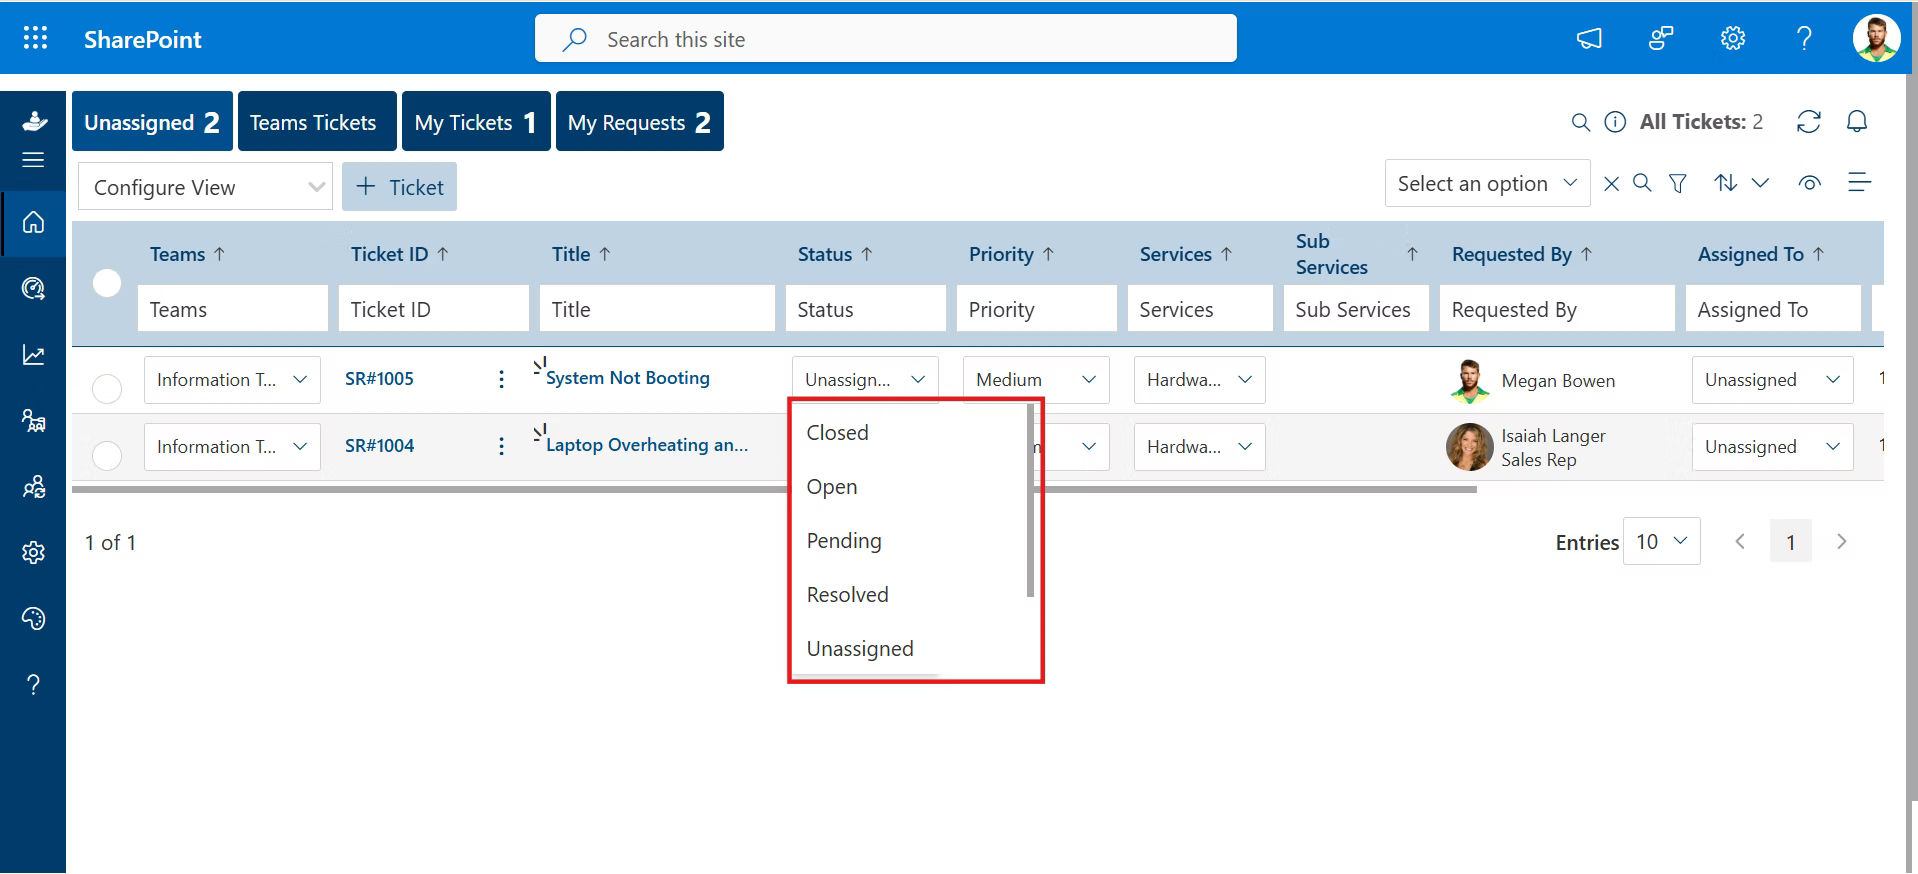Select the SR#1005 row circle
Viewport: 1918px width, 874px height.
(107, 388)
